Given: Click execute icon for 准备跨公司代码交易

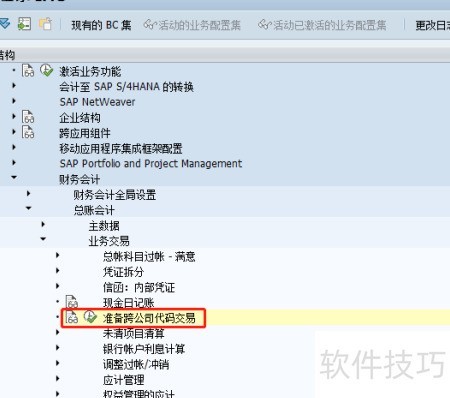Looking at the screenshot, I should point(90,317).
